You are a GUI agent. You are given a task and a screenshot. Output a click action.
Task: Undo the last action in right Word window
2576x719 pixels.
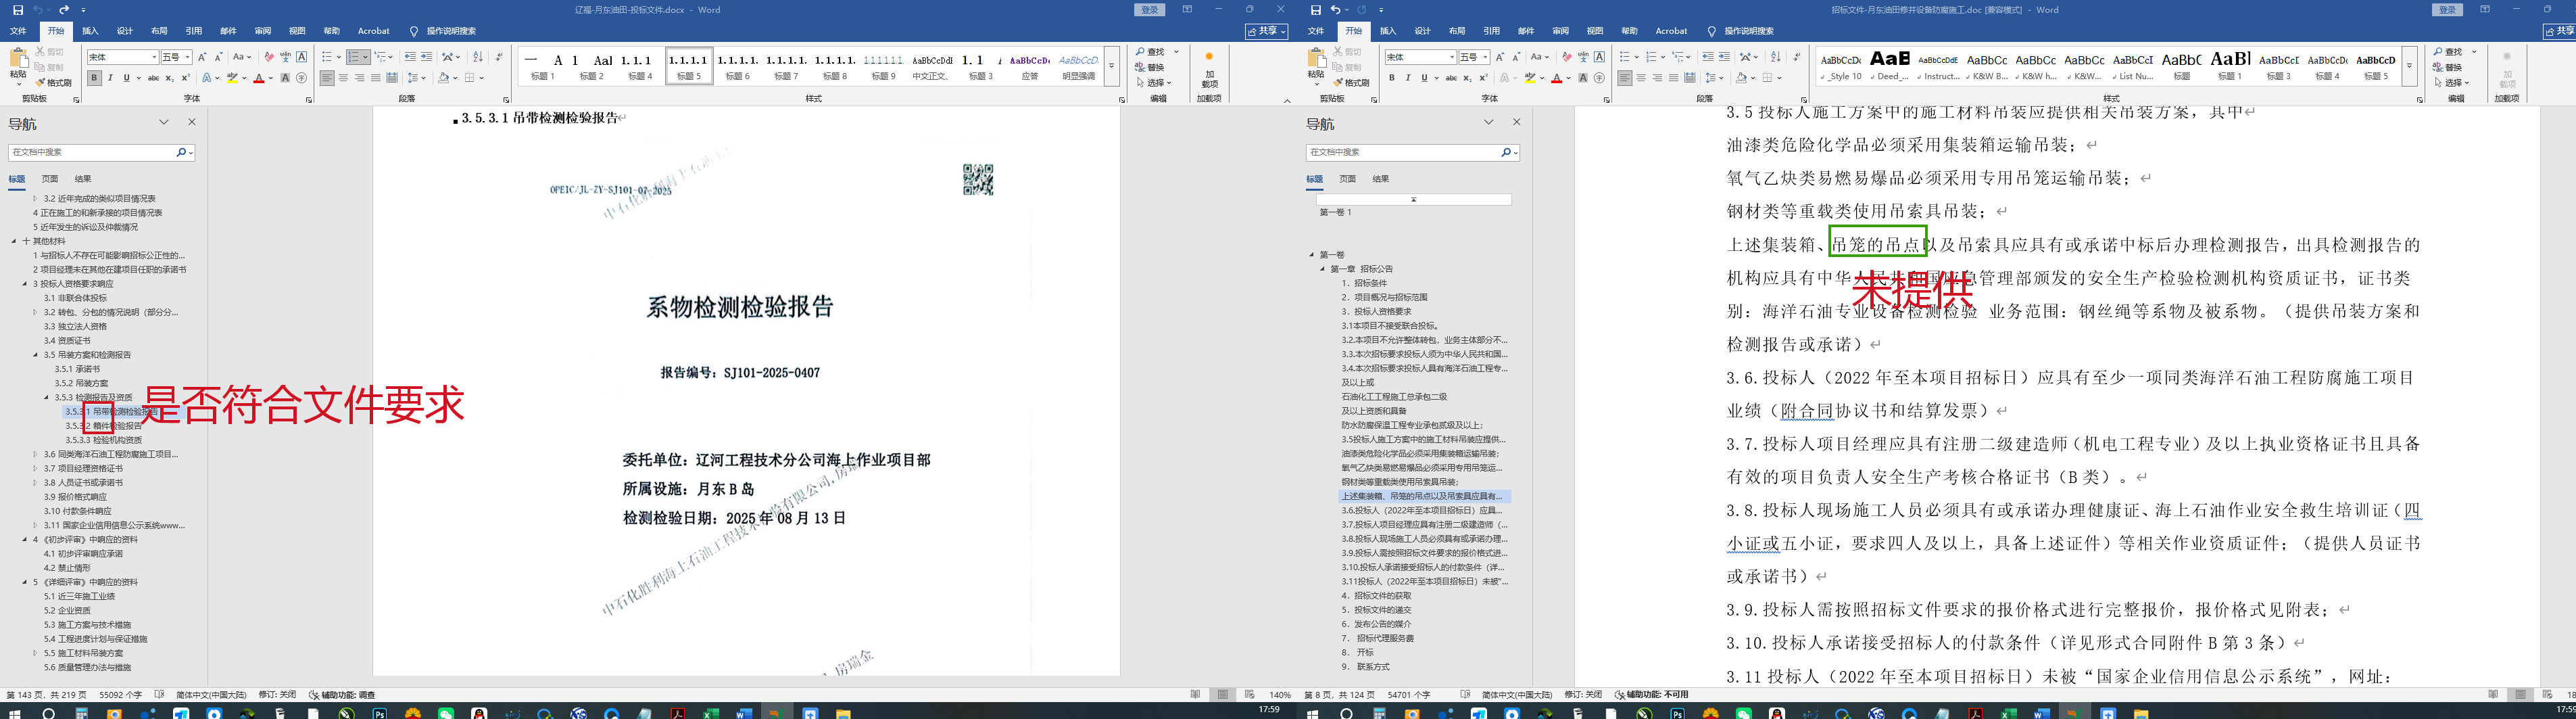coord(1336,10)
